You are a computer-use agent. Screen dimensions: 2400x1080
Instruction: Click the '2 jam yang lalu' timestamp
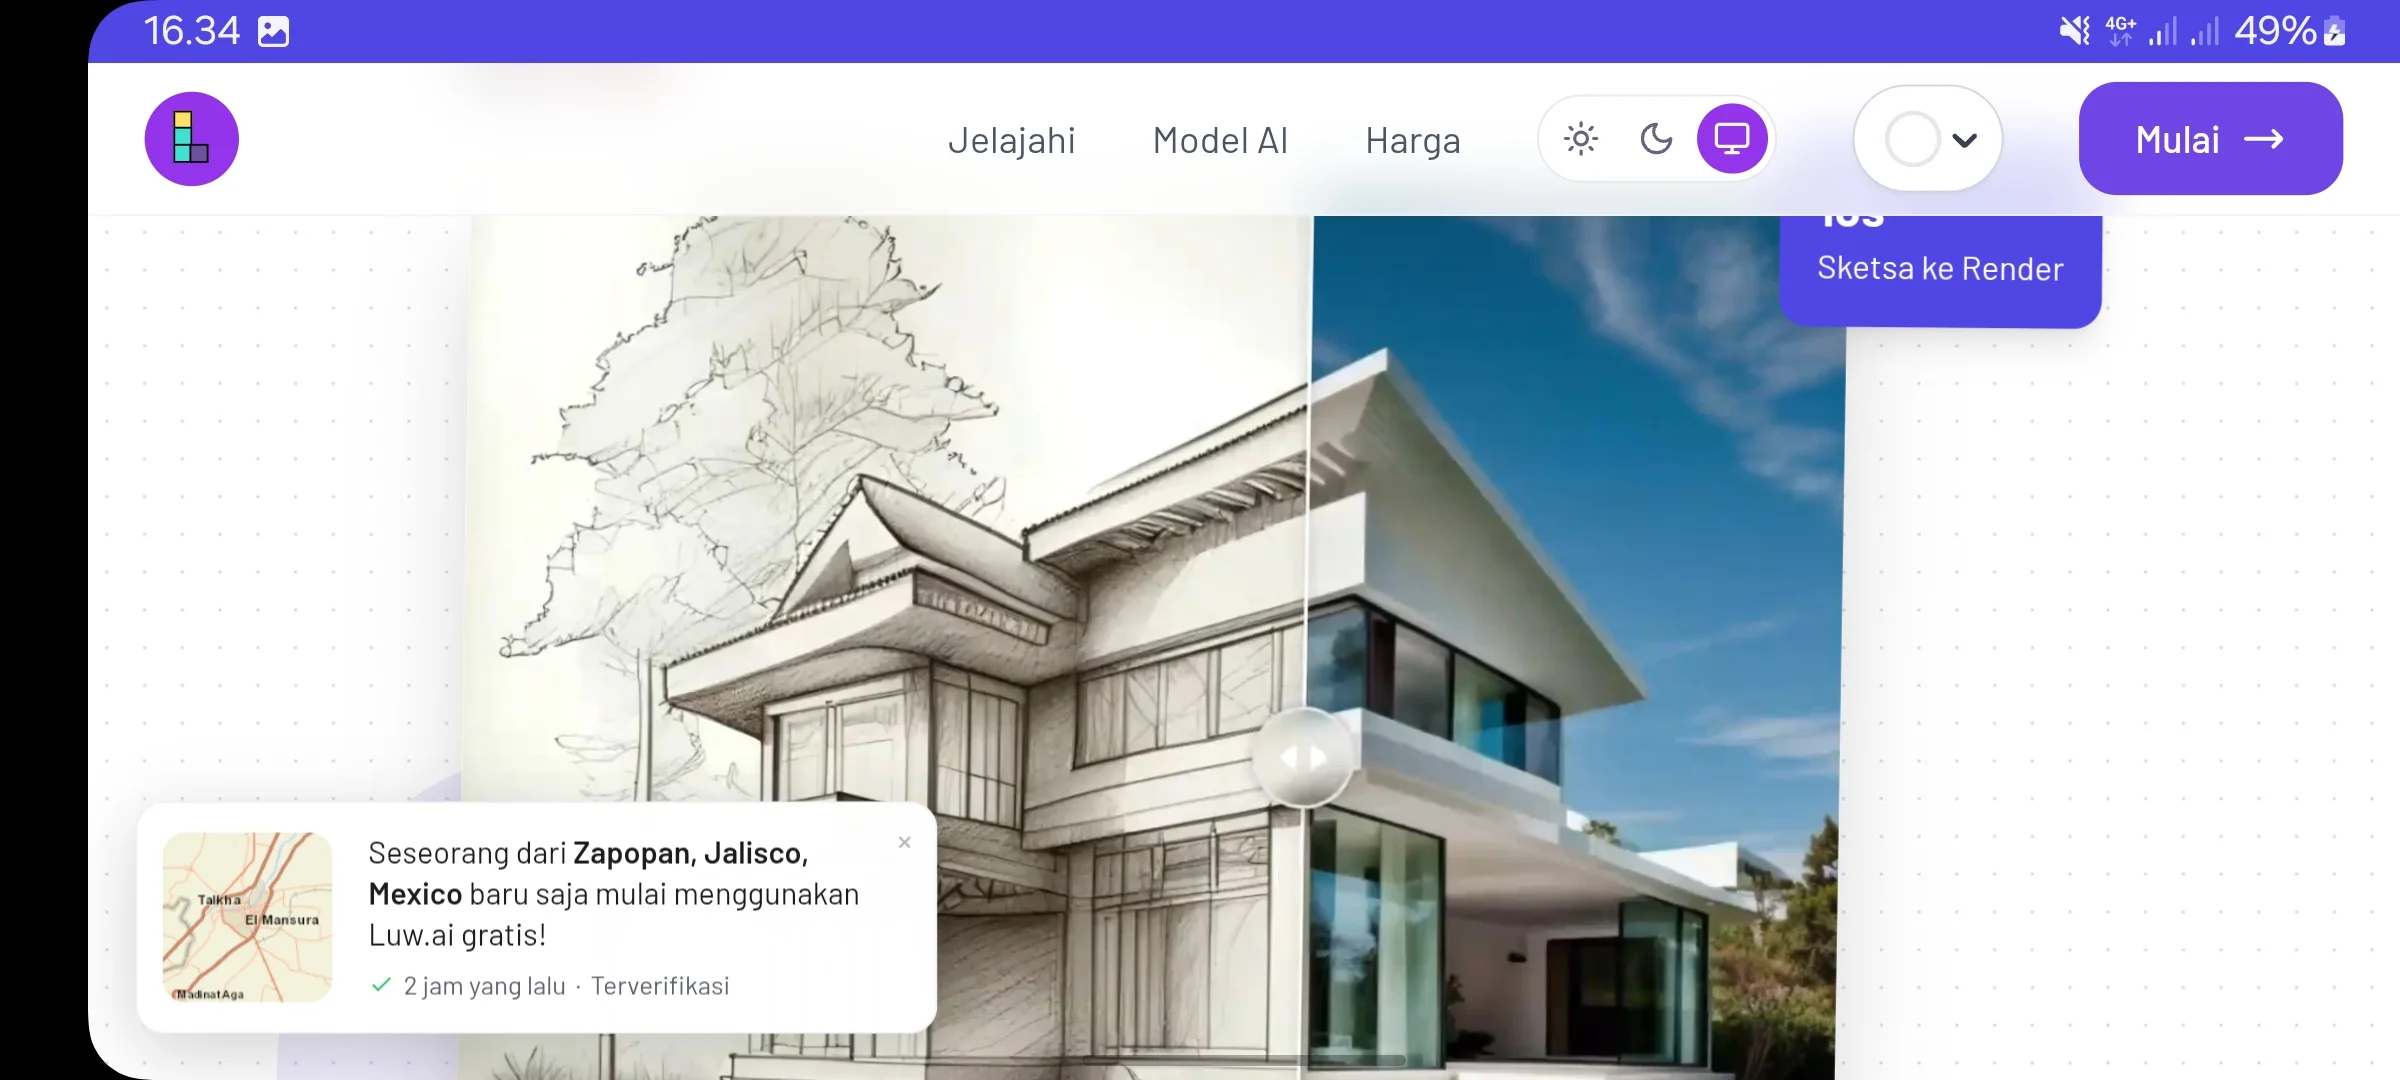coord(484,986)
